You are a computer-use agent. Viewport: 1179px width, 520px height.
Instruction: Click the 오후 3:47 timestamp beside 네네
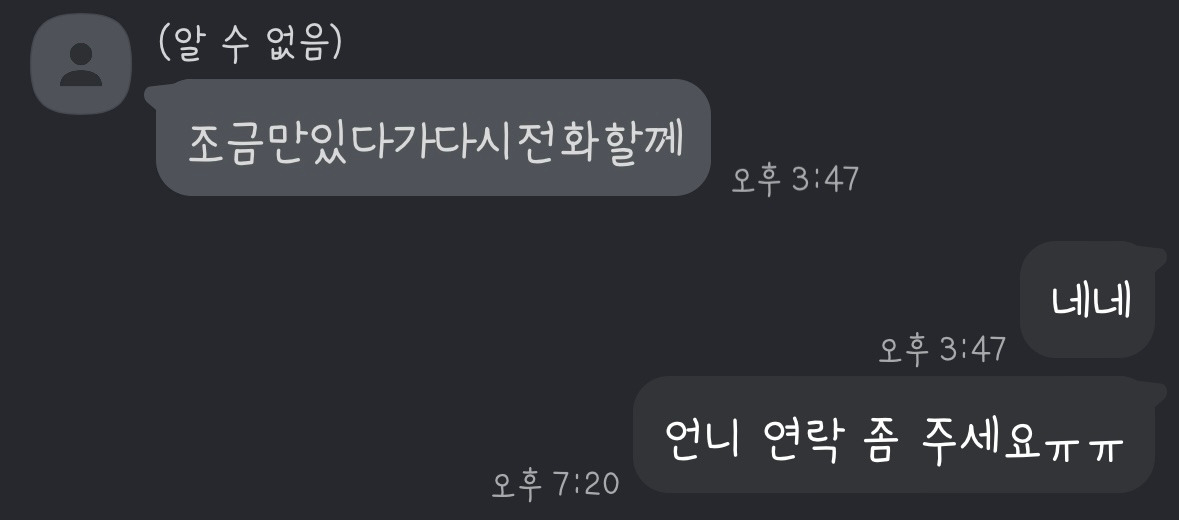[x=942, y=349]
